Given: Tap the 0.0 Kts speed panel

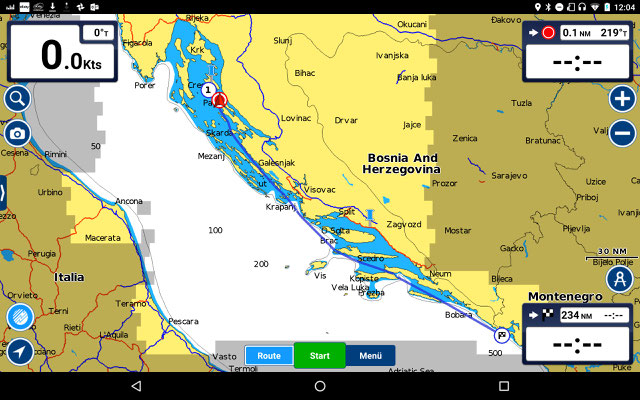Looking at the screenshot, I should 62,52.
